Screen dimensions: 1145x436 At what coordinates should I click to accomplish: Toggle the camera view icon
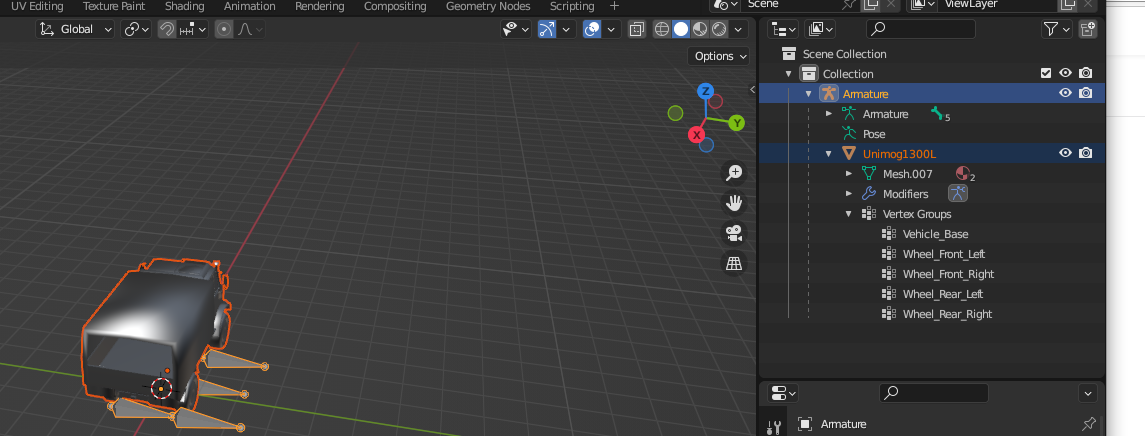tap(734, 233)
